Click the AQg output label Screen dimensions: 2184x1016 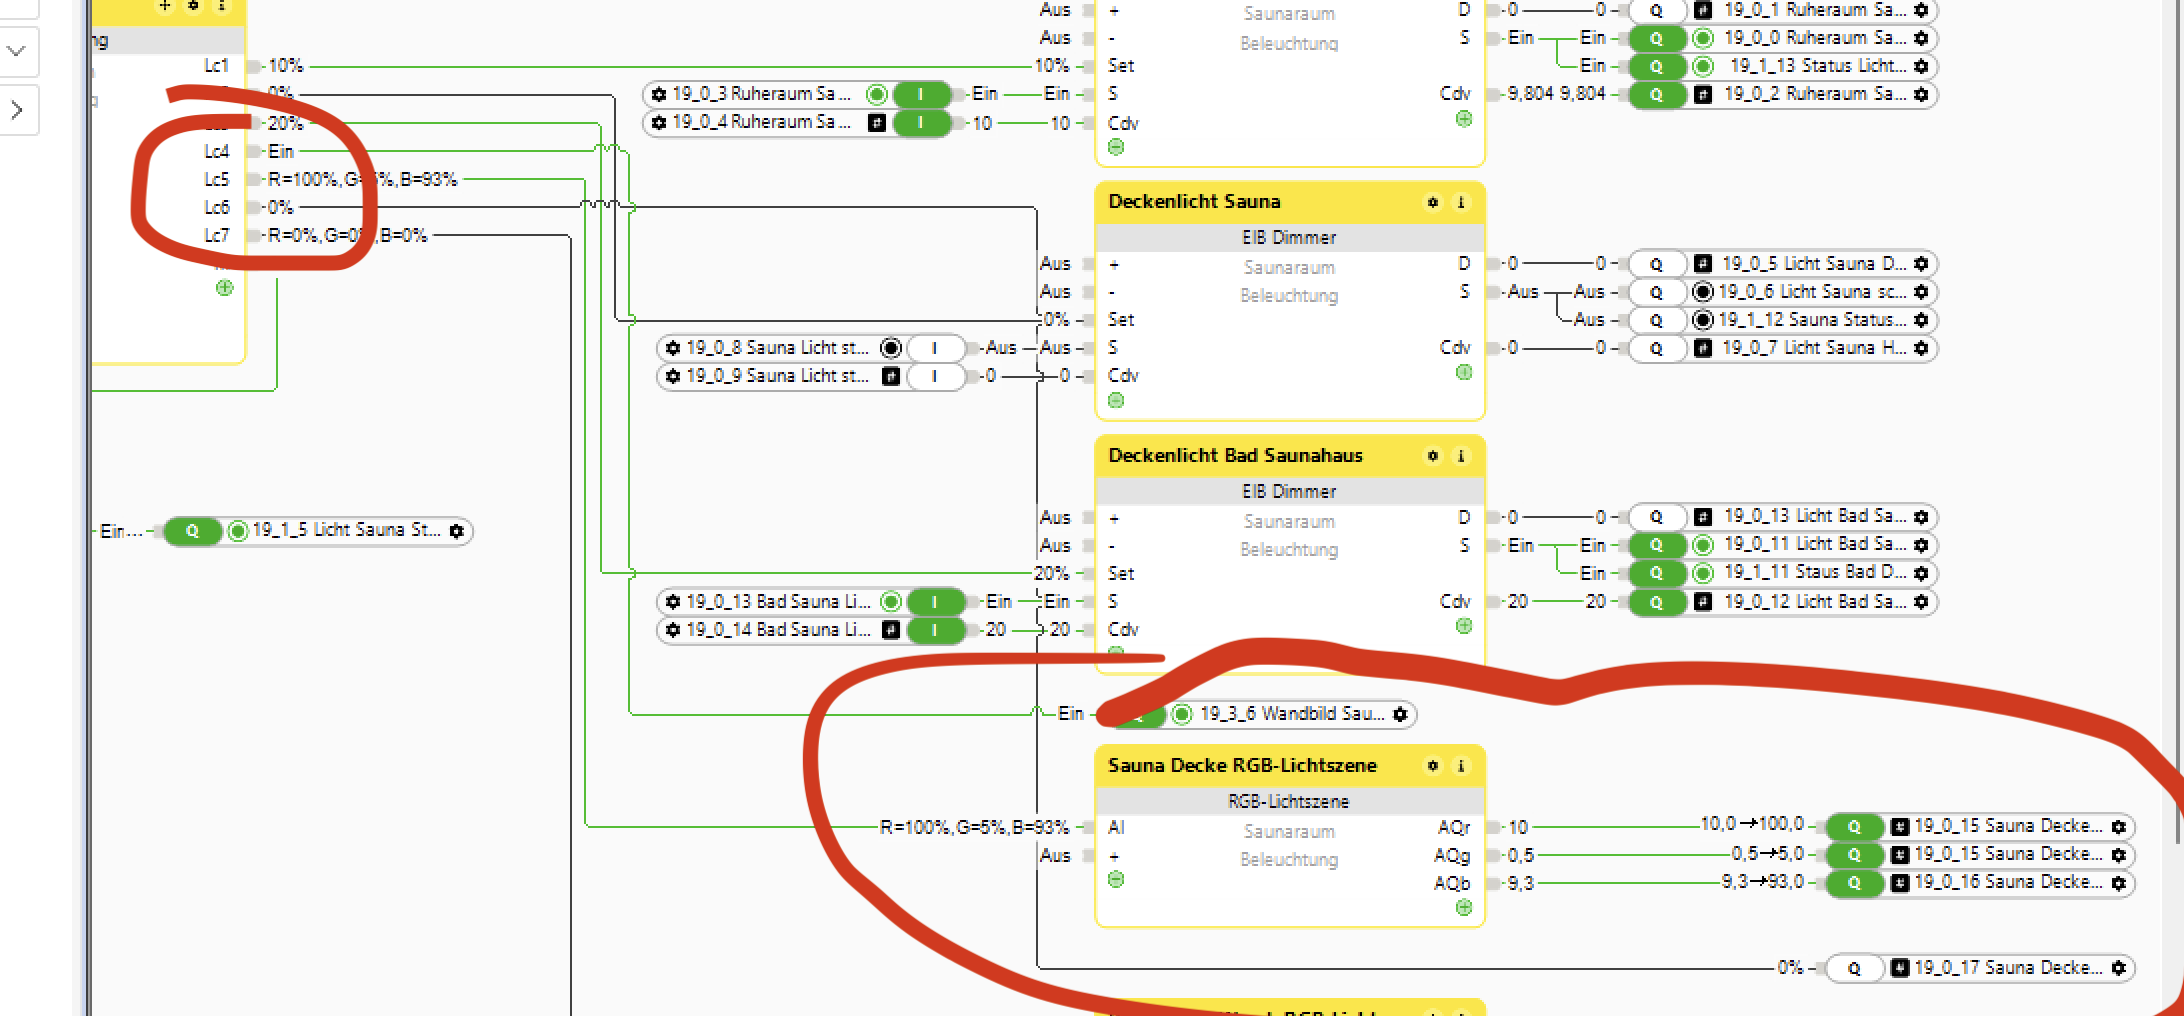click(x=1452, y=856)
